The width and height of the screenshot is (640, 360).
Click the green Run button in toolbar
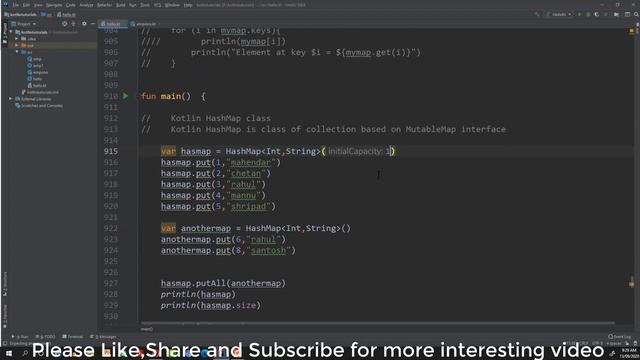[579, 14]
